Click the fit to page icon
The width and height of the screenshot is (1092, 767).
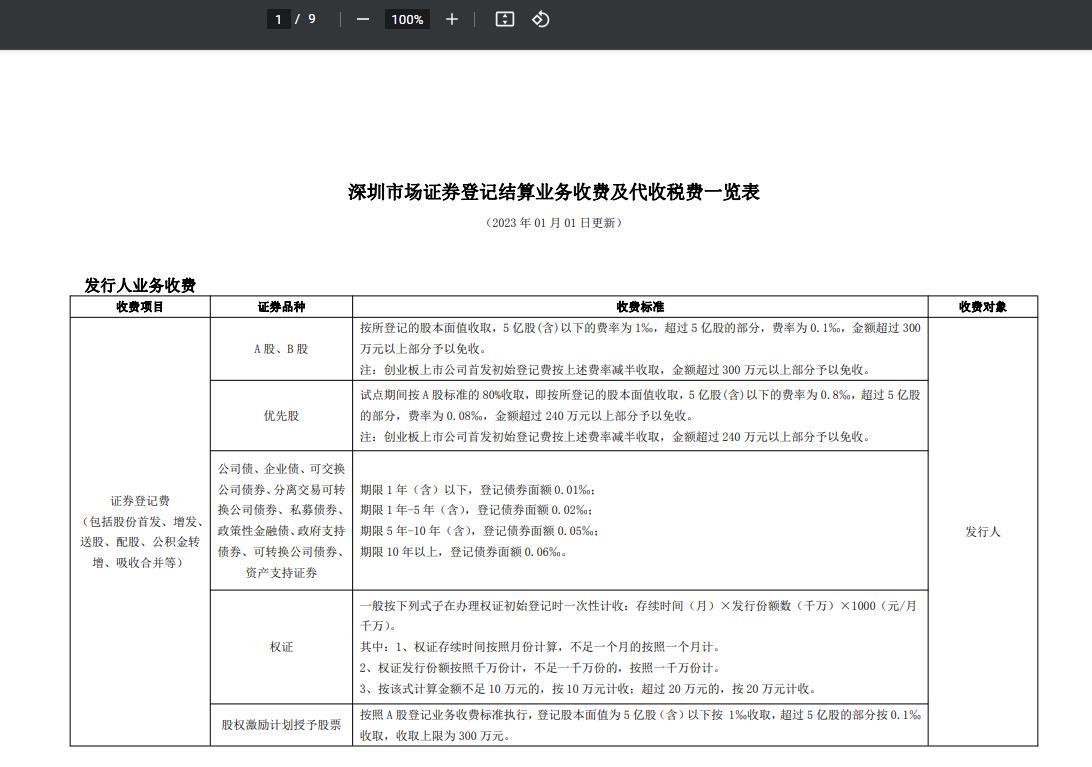click(x=504, y=20)
